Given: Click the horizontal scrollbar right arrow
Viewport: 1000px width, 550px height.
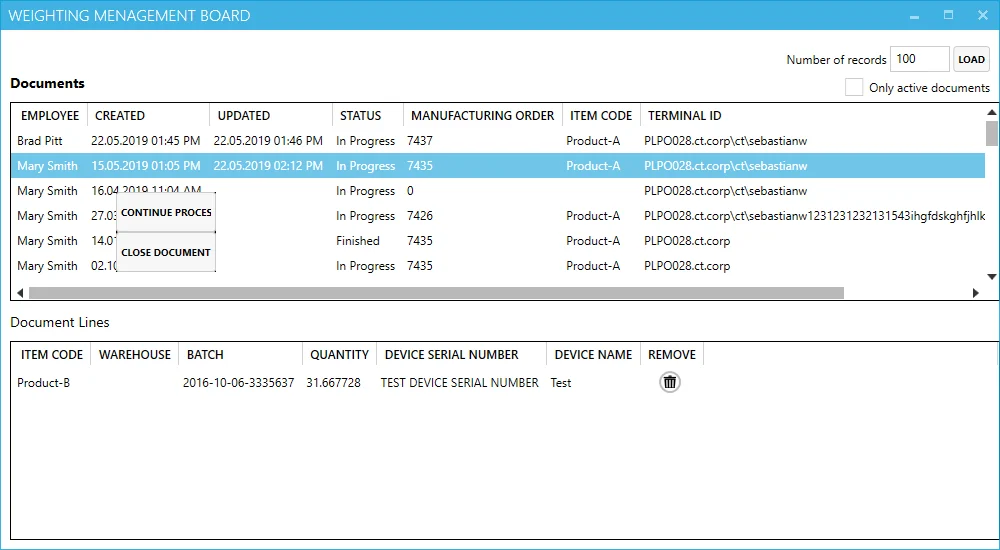Looking at the screenshot, I should coord(976,293).
